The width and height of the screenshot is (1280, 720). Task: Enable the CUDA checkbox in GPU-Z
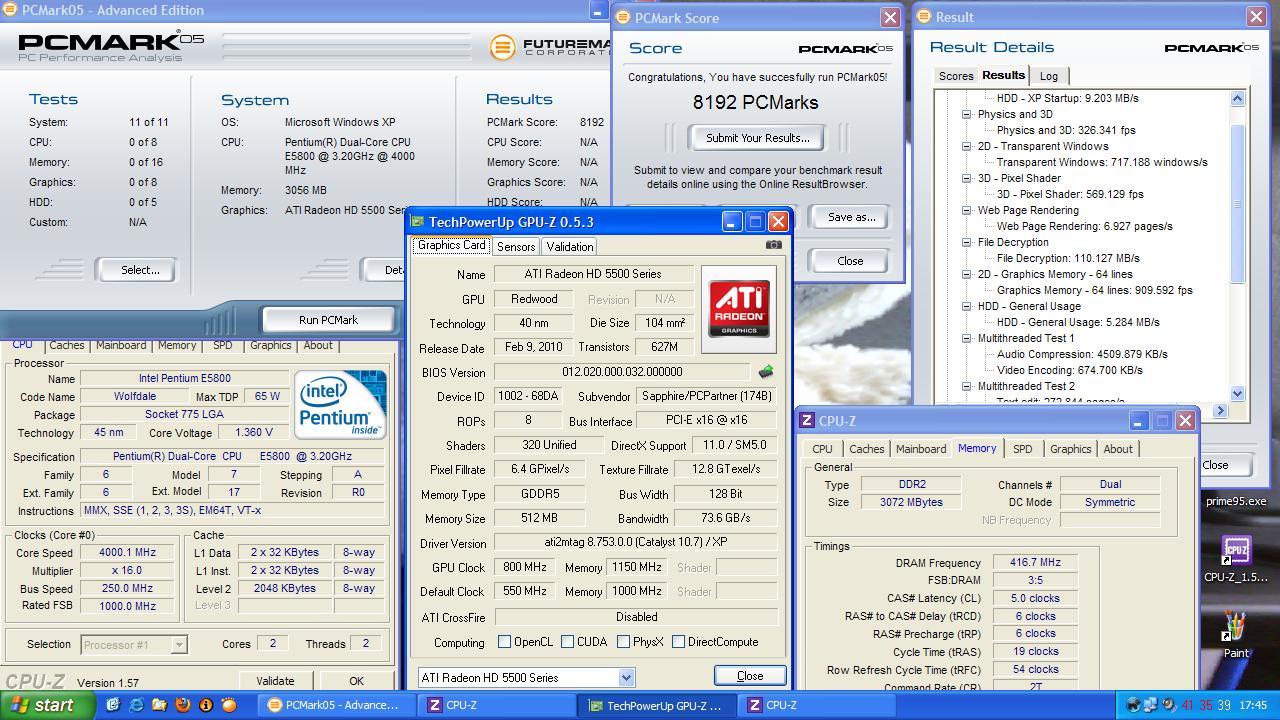tap(567, 642)
